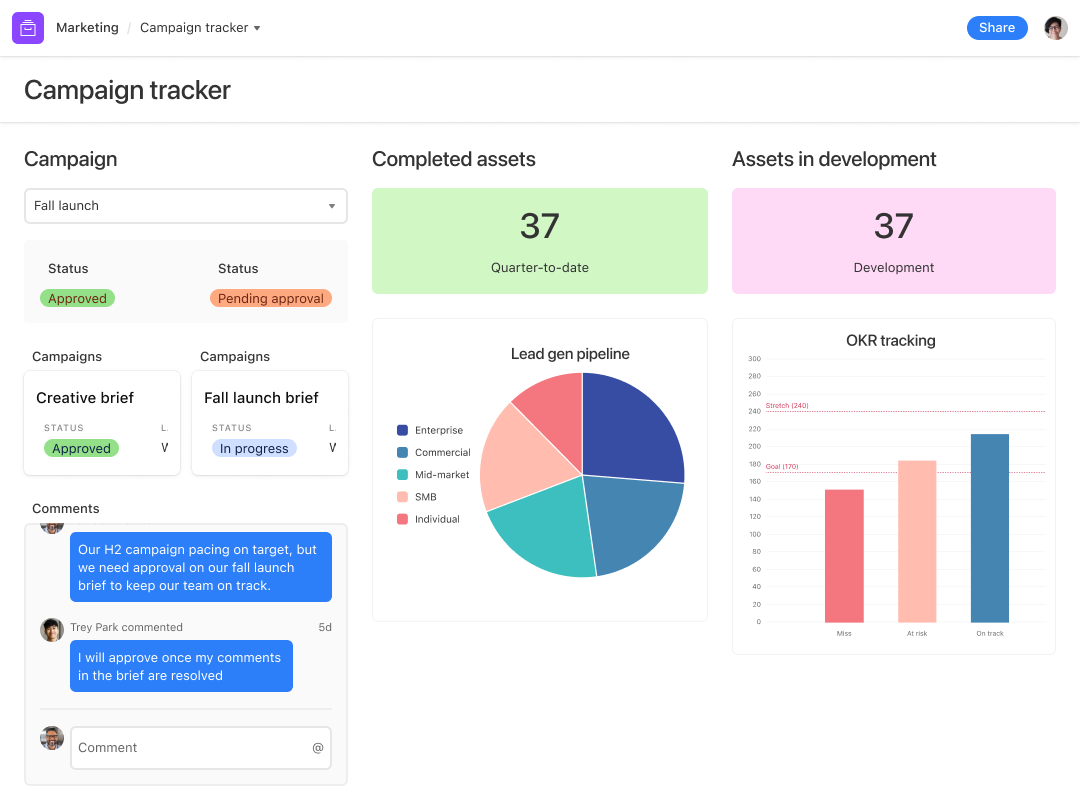Click the Mid-market legend marker icon
Screen dimensions: 1080x810
pyautogui.click(x=400, y=474)
